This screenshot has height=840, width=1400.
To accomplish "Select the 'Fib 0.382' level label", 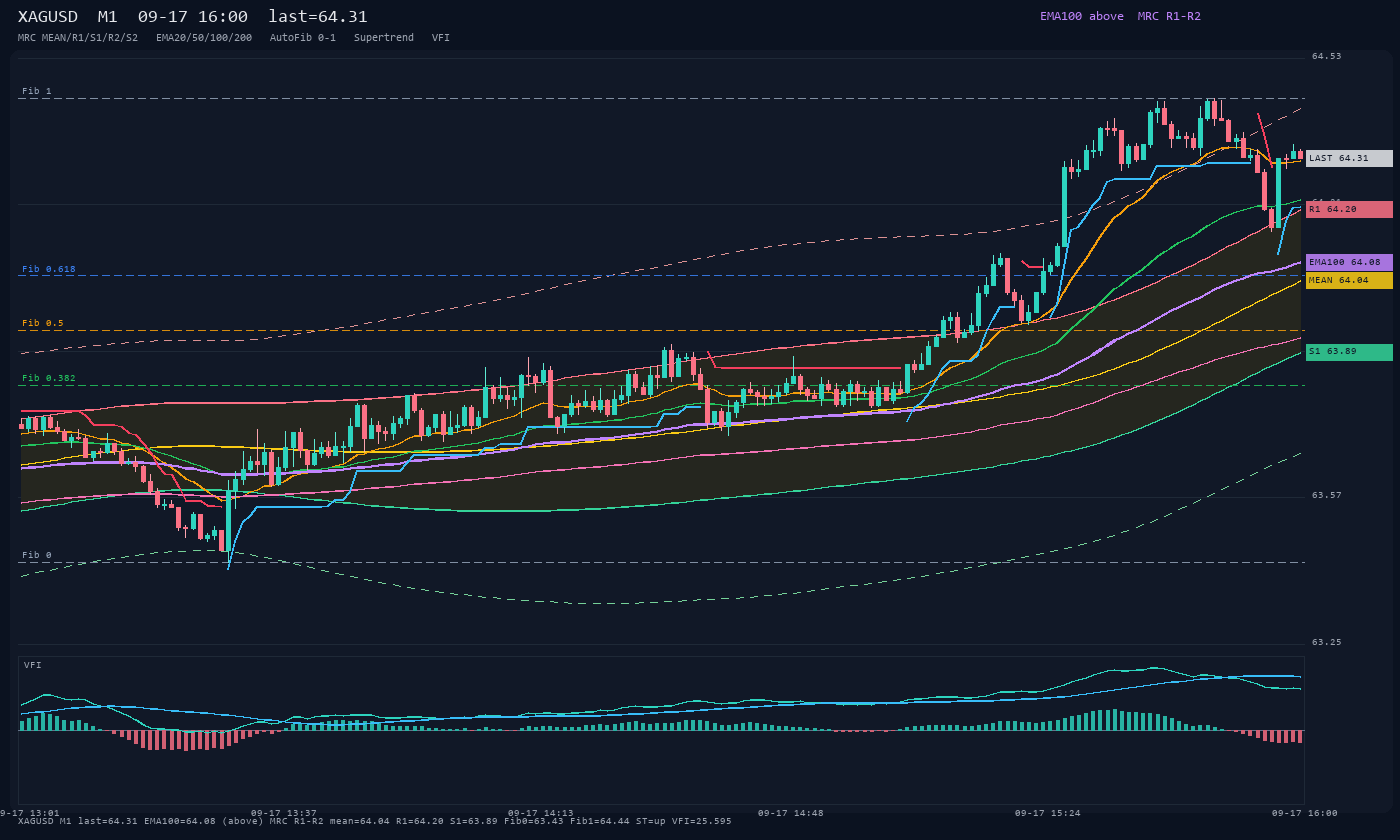I will (49, 378).
